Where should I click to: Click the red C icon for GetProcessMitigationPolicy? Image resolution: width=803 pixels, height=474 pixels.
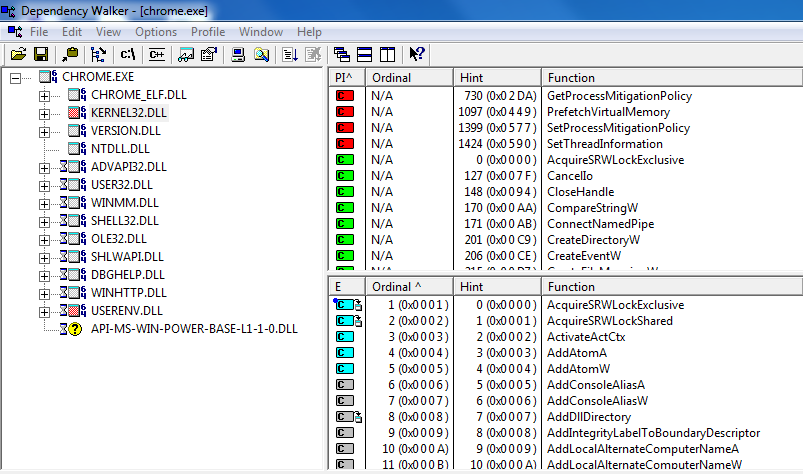[345, 96]
